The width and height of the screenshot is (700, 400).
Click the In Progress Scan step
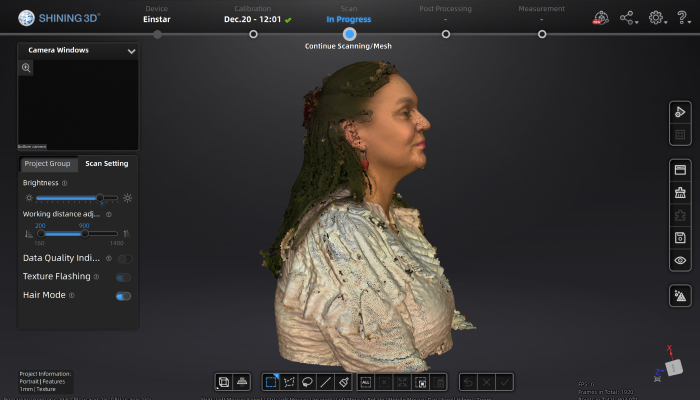coord(349,34)
